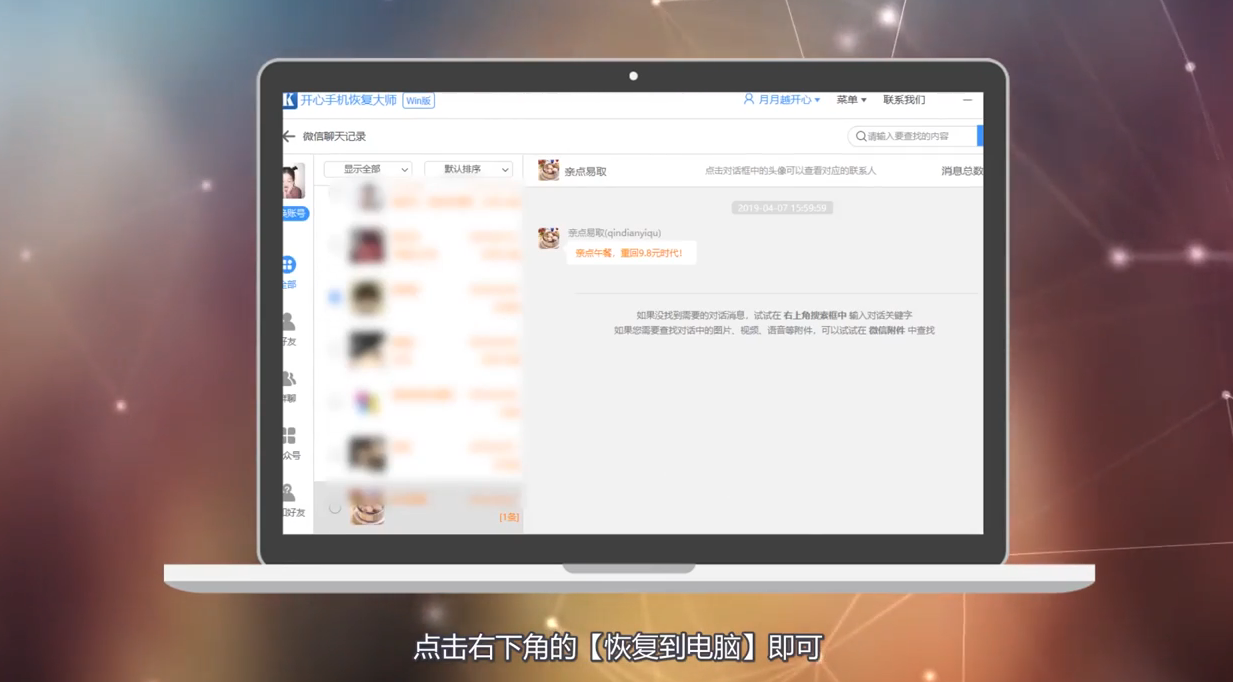Expand the 默认排序 sort dropdown
1233x682 pixels.
(469, 170)
